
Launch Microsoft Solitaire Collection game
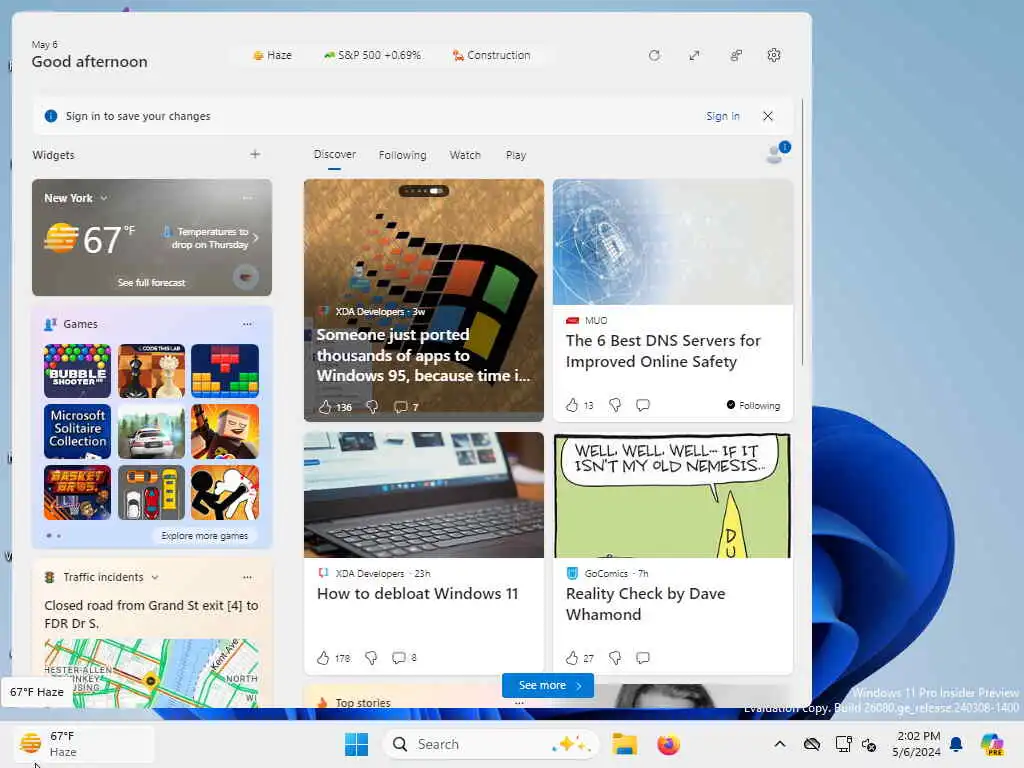[x=77, y=431]
